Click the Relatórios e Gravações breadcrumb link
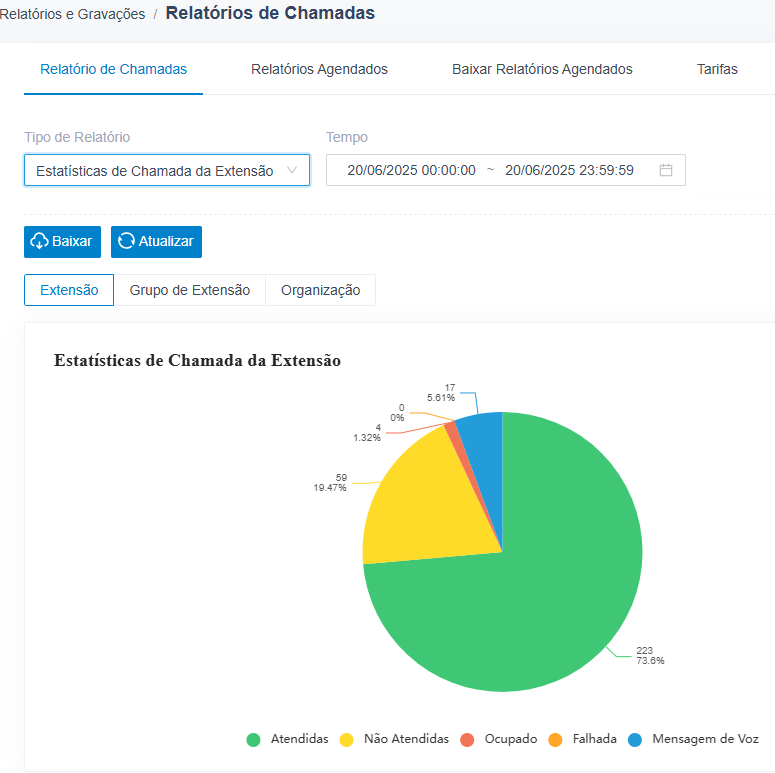This screenshot has height=773, width=775. [x=72, y=14]
